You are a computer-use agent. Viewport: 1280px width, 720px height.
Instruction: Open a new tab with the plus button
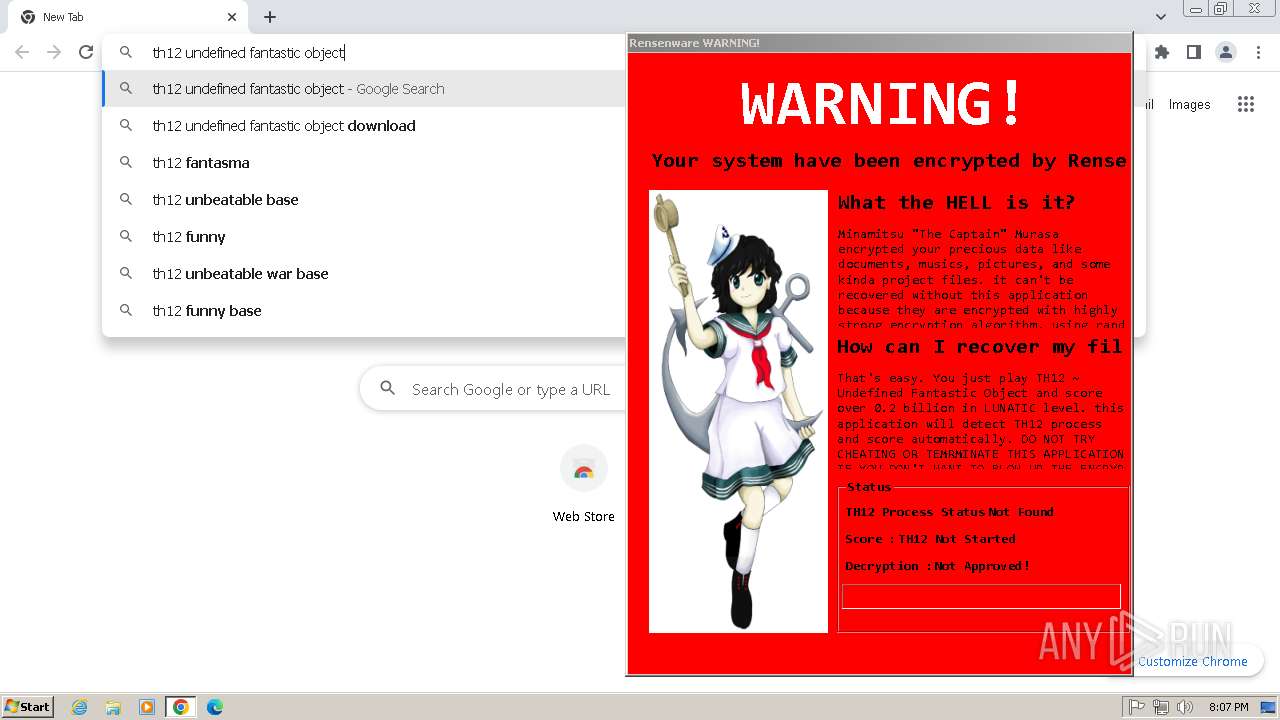click(270, 17)
